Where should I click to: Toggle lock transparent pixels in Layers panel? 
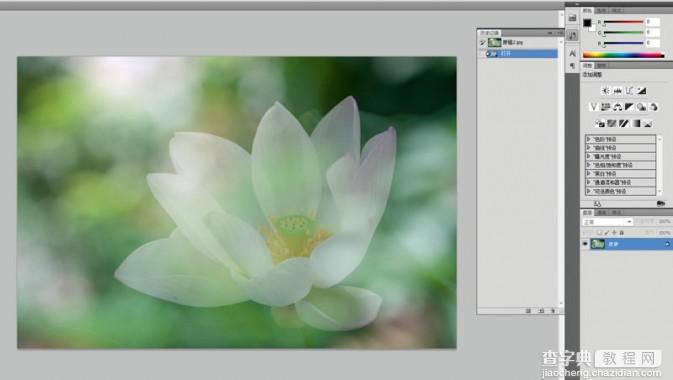(x=600, y=232)
